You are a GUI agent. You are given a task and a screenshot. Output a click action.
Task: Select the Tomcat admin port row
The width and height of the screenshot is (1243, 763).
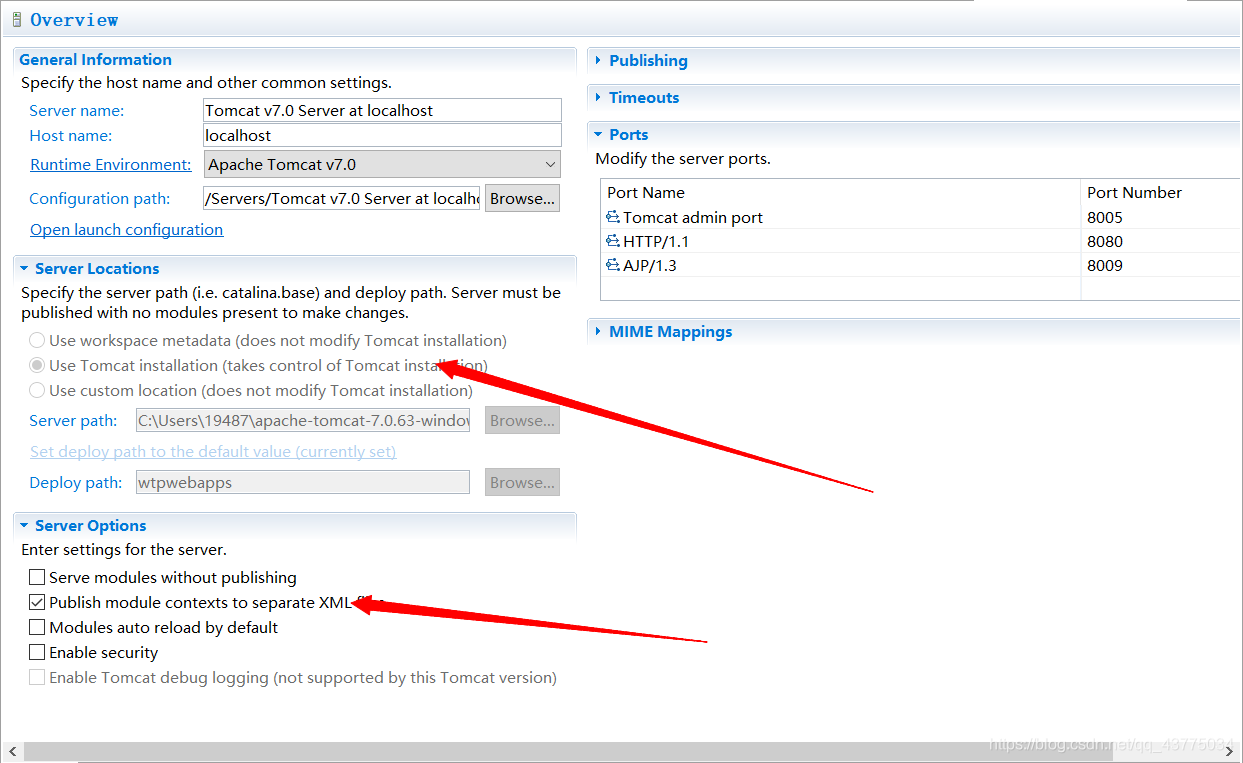point(920,217)
